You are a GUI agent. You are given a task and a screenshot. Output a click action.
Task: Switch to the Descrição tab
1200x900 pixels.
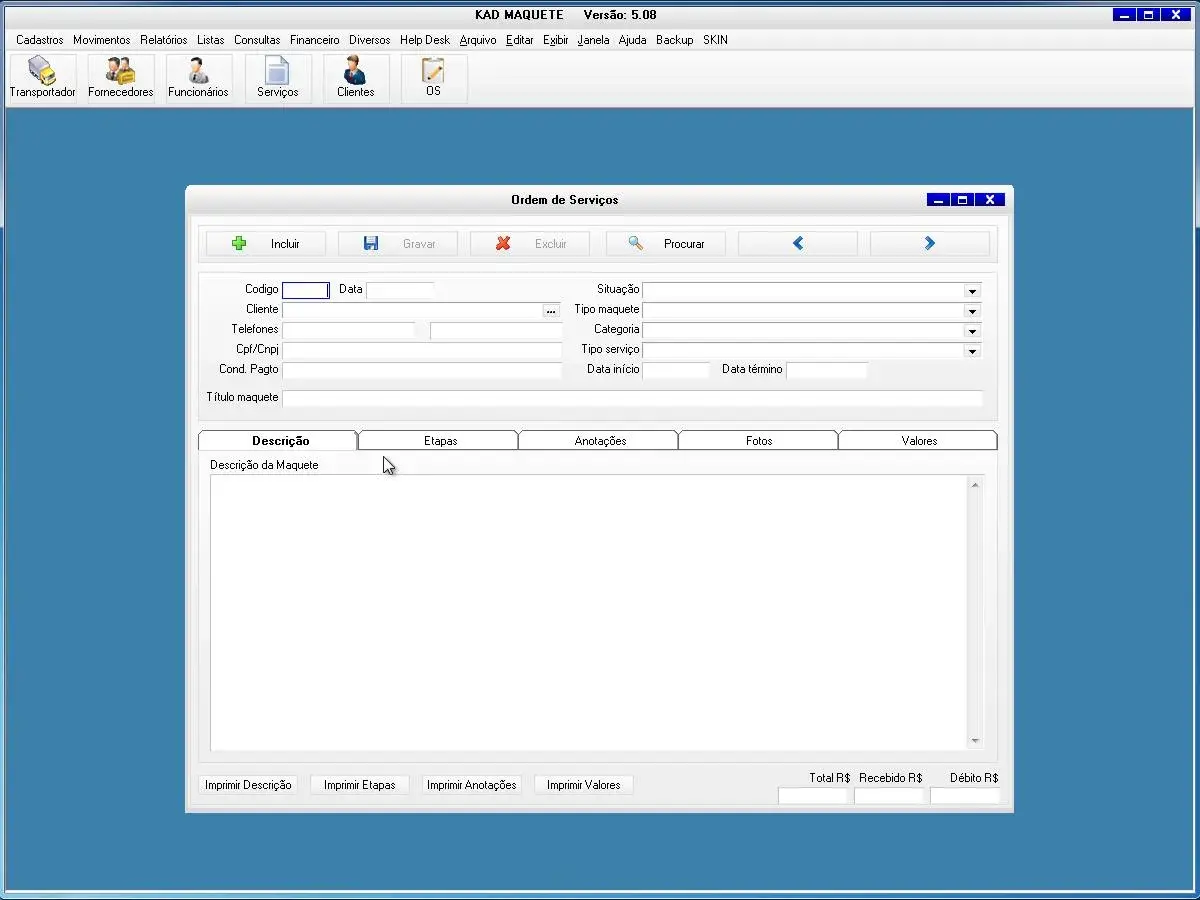[x=279, y=440]
